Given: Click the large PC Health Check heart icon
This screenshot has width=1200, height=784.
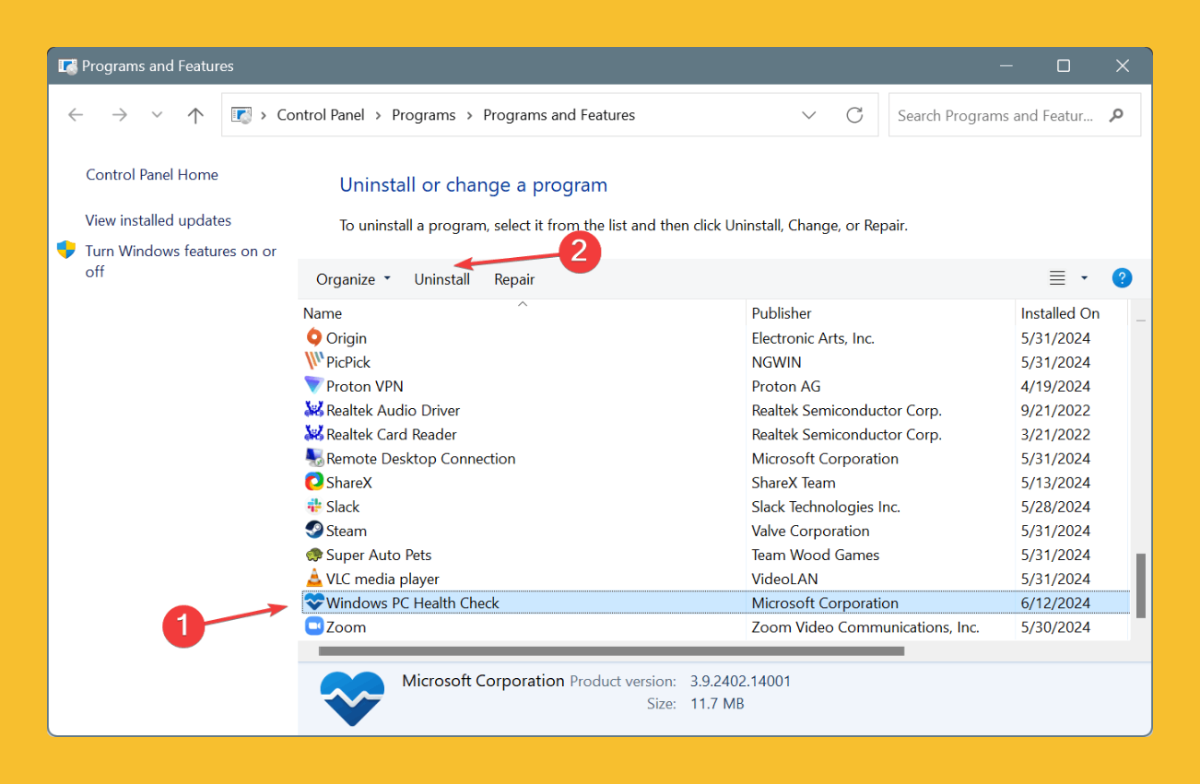Looking at the screenshot, I should tap(352, 697).
